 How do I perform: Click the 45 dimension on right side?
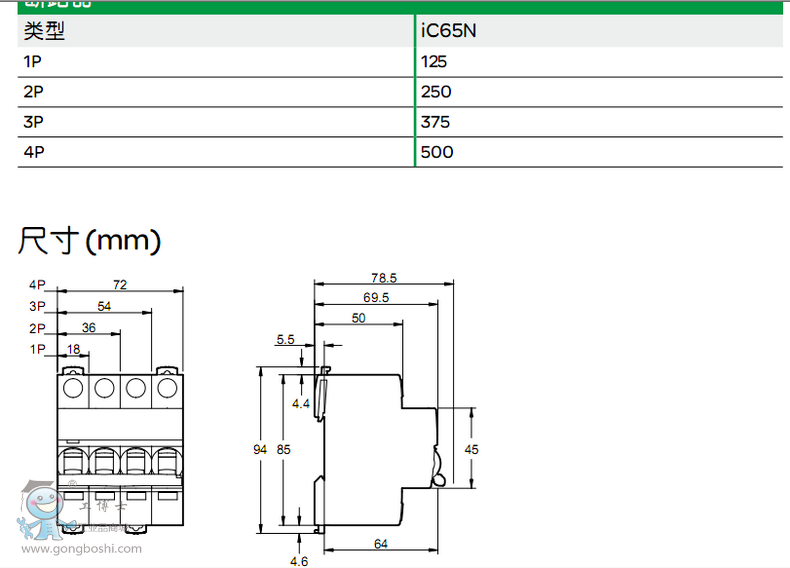click(x=472, y=450)
